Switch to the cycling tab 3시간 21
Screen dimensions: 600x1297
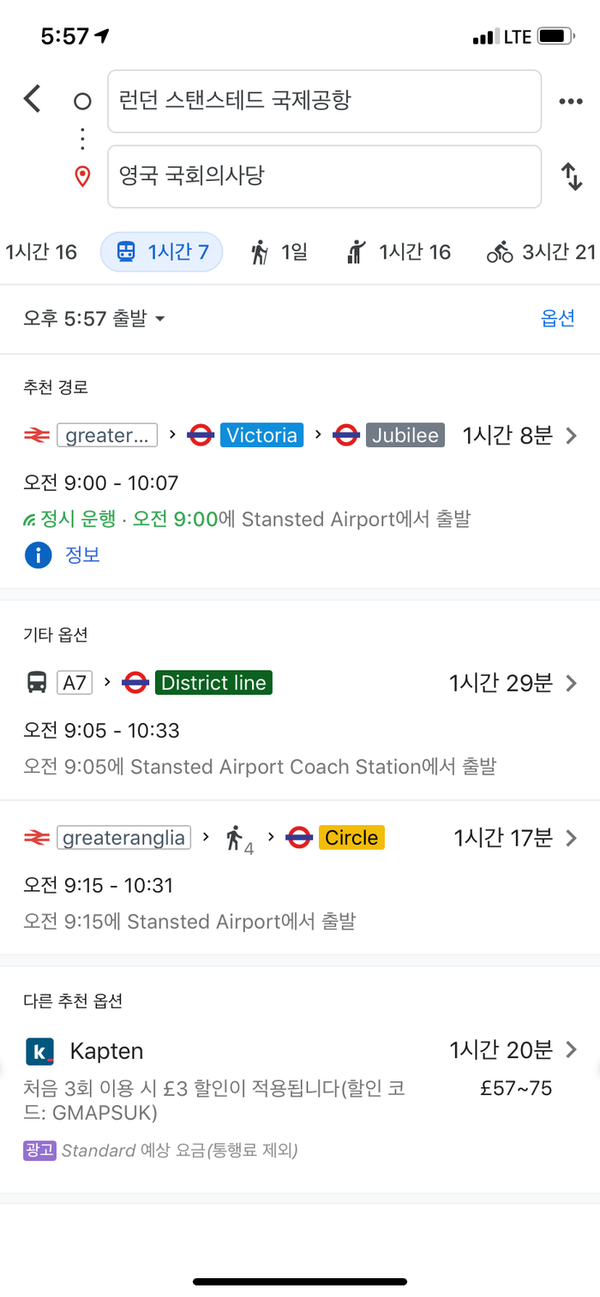pos(541,252)
